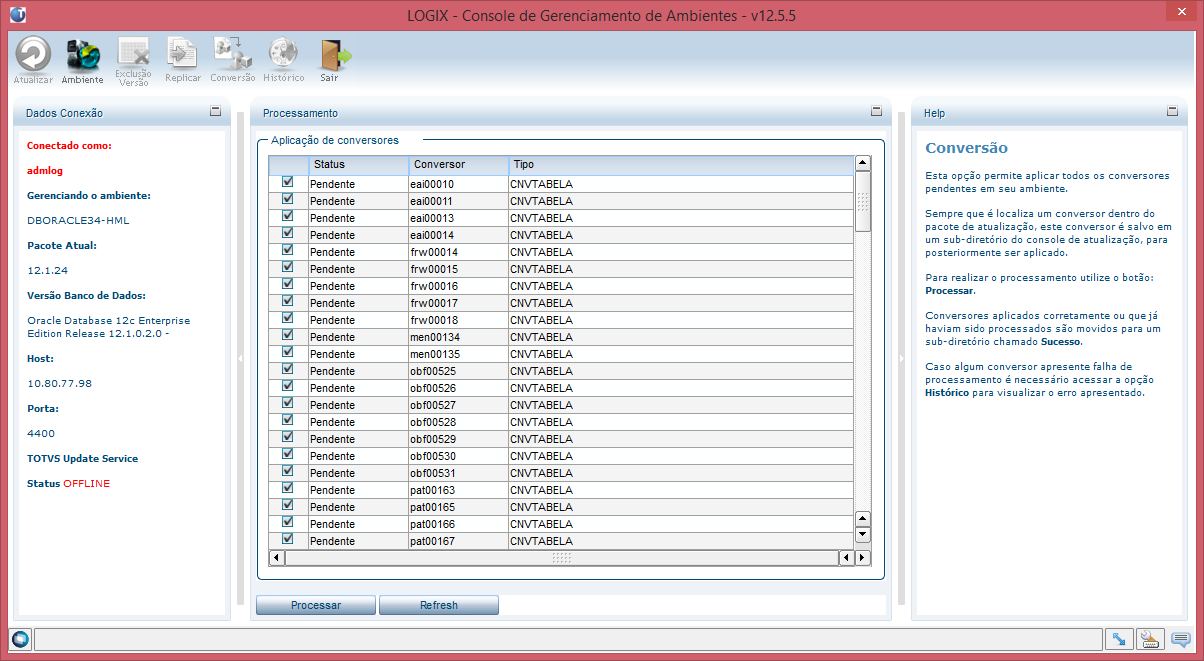Click the checkbox column header
1204x661 pixels.
pyautogui.click(x=288, y=164)
